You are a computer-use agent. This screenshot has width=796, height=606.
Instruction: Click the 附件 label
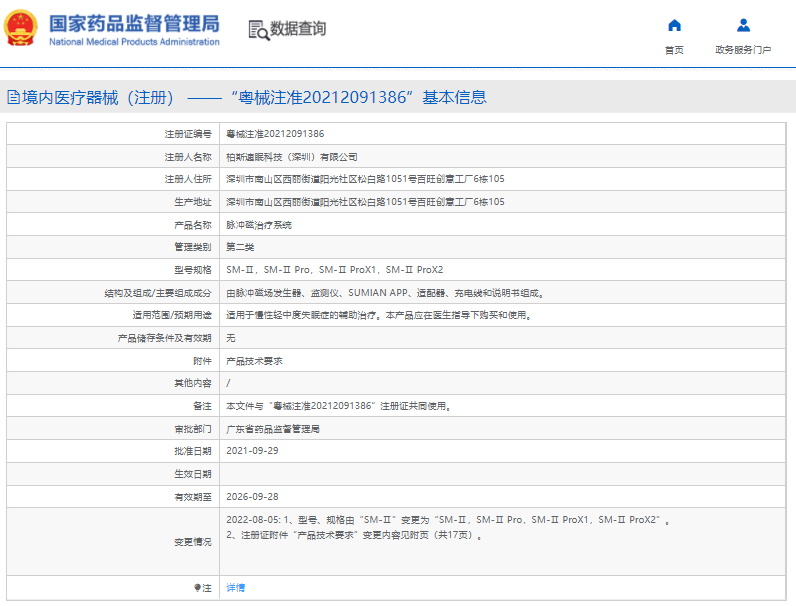click(203, 361)
